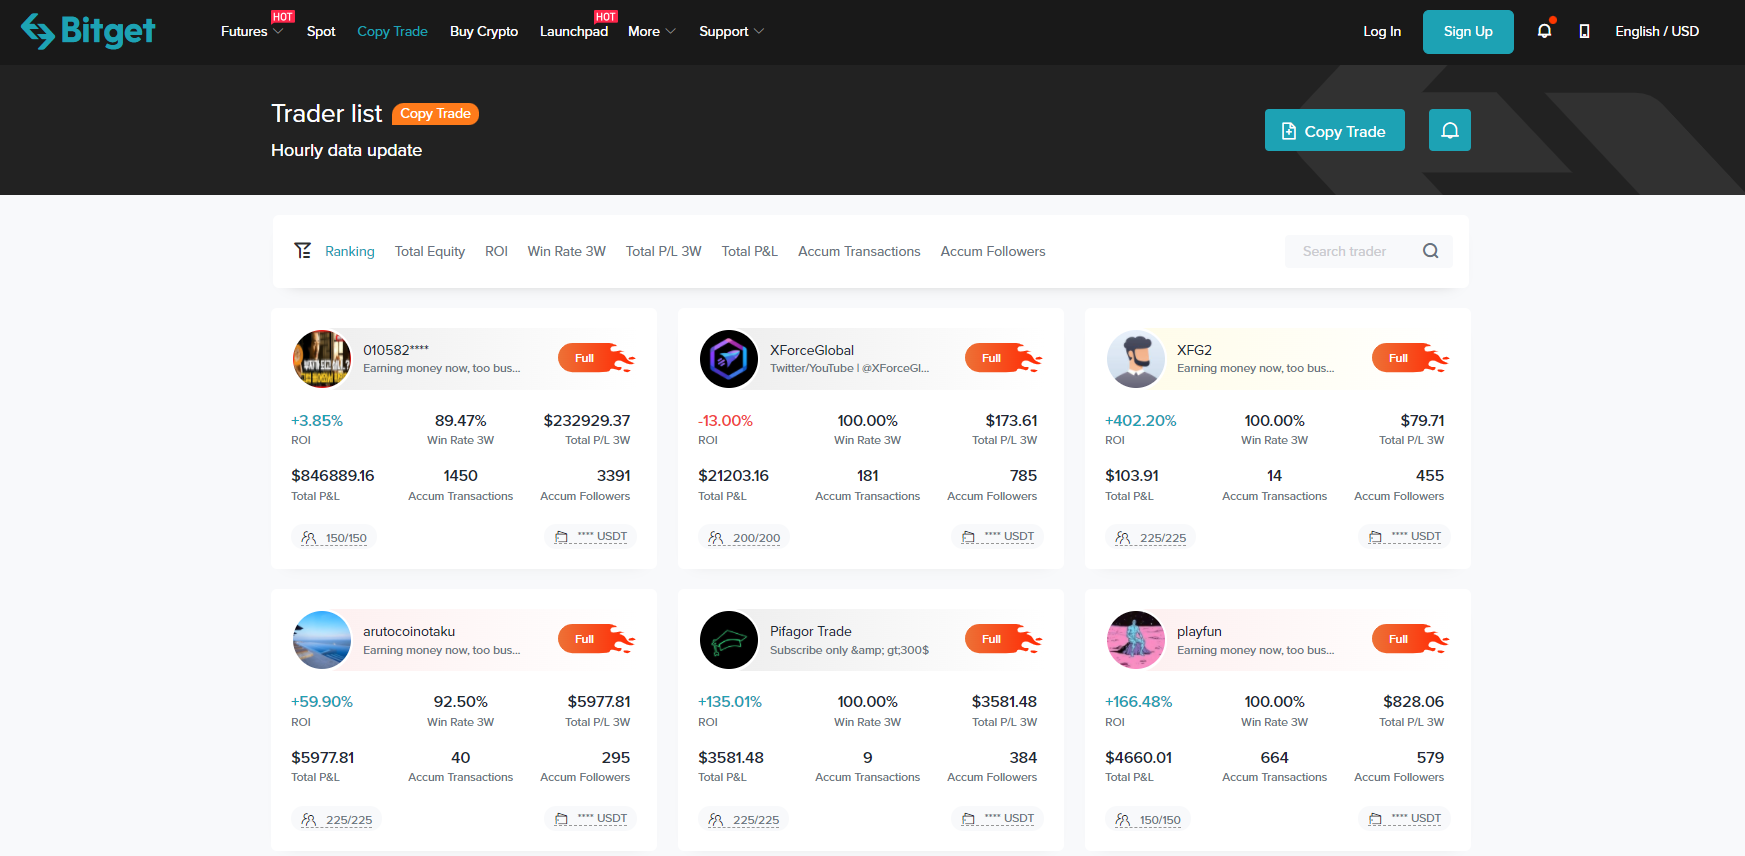Click followers icon 225/225 on Pifagor Trade card
Image resolution: width=1745 pixels, height=856 pixels.
716,820
